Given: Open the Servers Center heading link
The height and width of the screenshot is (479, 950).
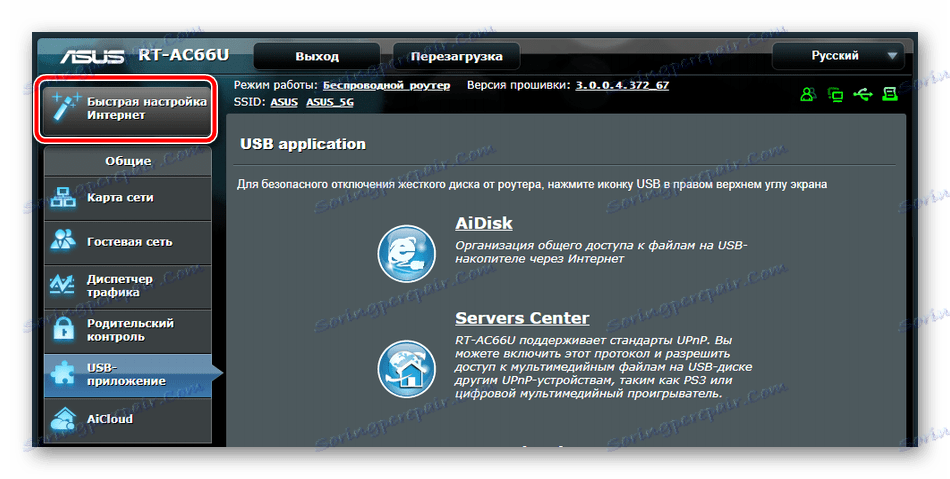Looking at the screenshot, I should click(522, 319).
